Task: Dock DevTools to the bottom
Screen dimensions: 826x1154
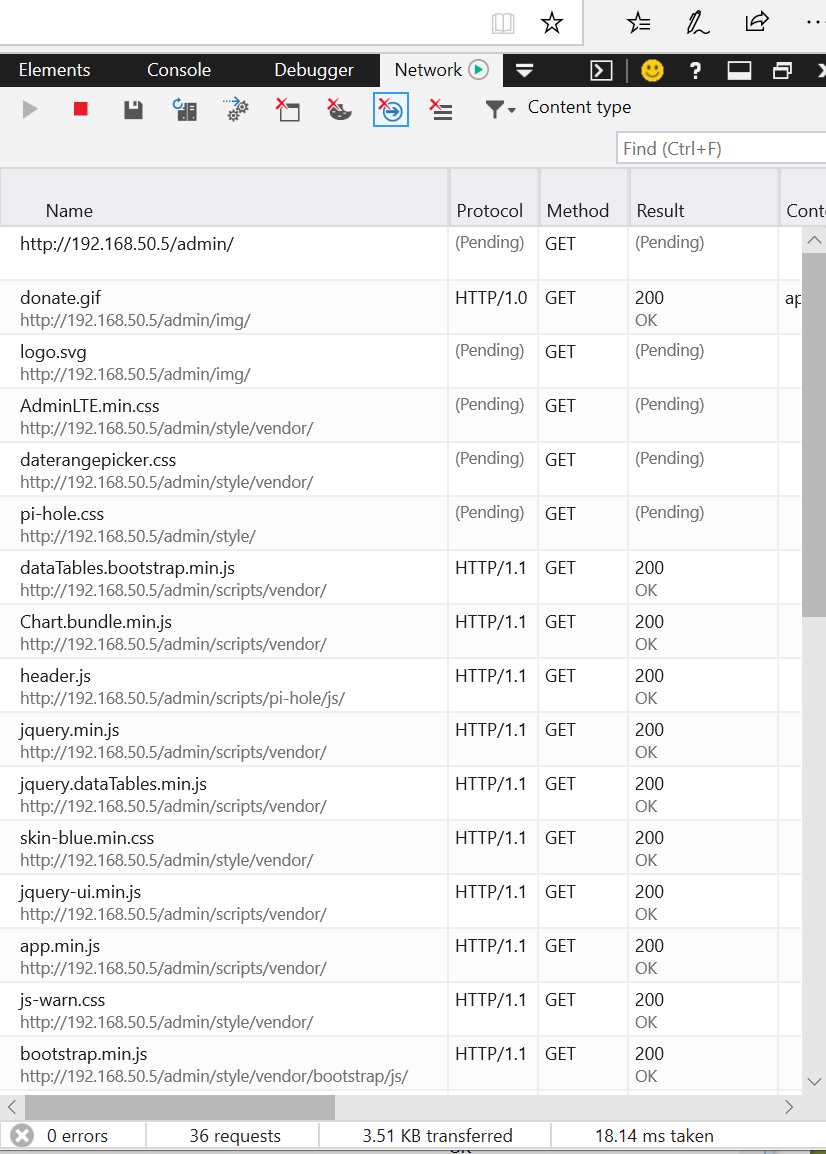Action: point(737,70)
